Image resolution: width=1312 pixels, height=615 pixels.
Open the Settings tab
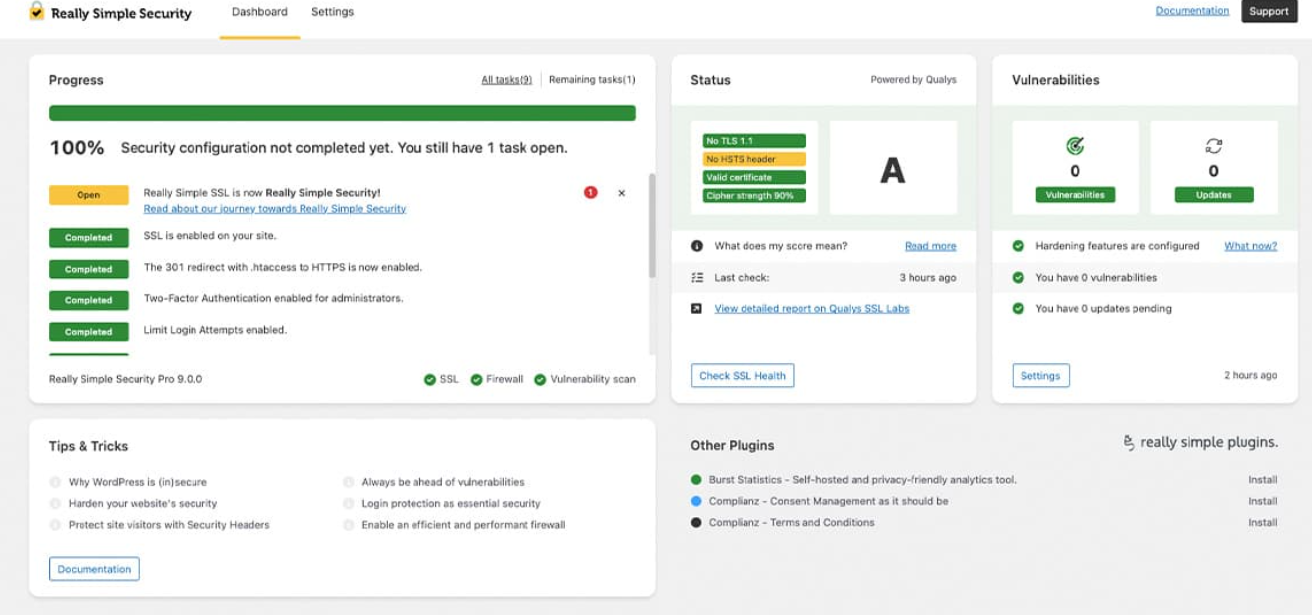[x=332, y=12]
